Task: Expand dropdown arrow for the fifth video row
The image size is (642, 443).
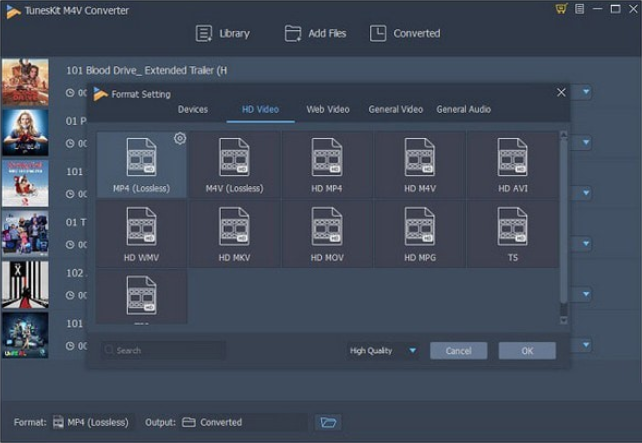Action: pos(586,294)
